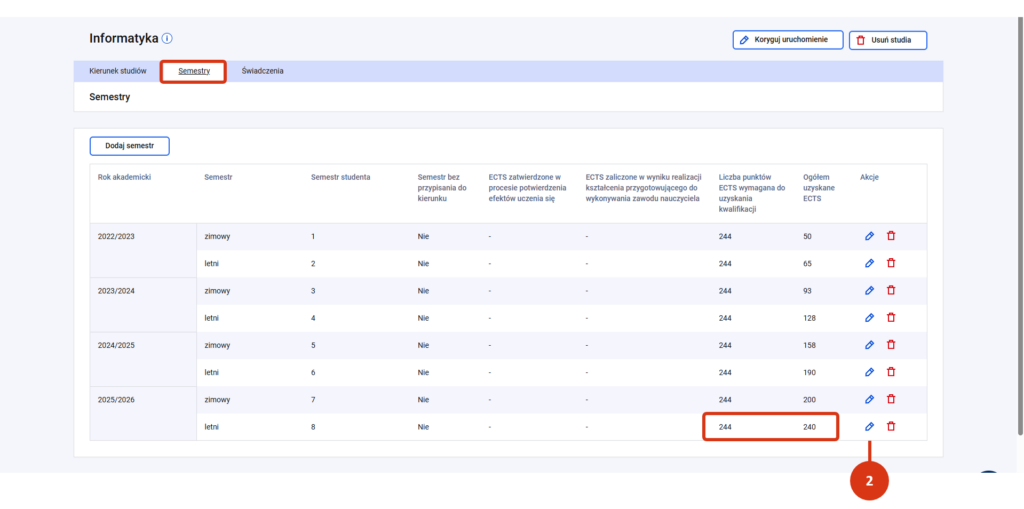Click the Liczba punktów ECTS wymagana header
The width and height of the screenshot is (1024, 509).
click(752, 193)
